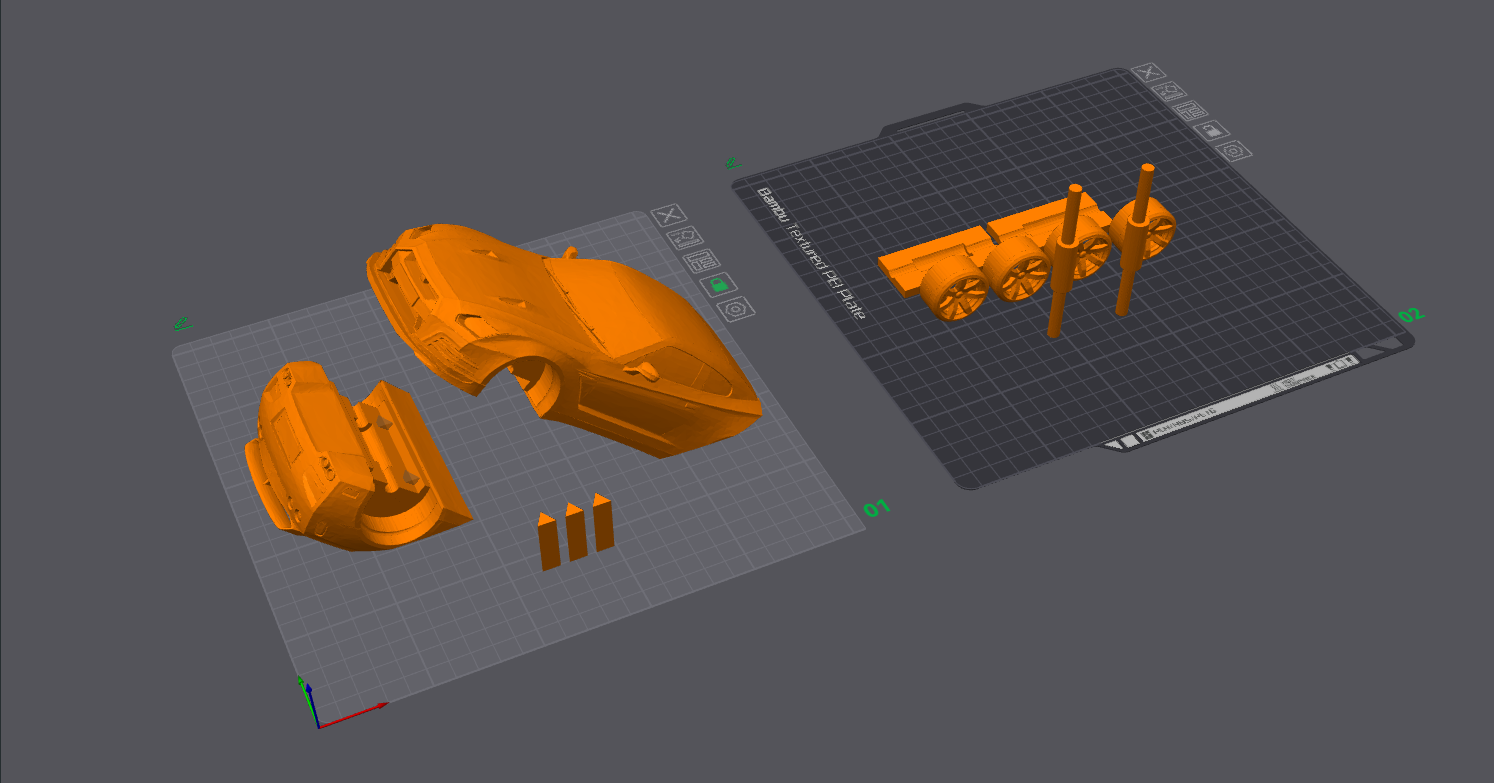Screen dimensions: 1494x783
Task: Select the leftmost small pointed pin
Action: tap(549, 541)
